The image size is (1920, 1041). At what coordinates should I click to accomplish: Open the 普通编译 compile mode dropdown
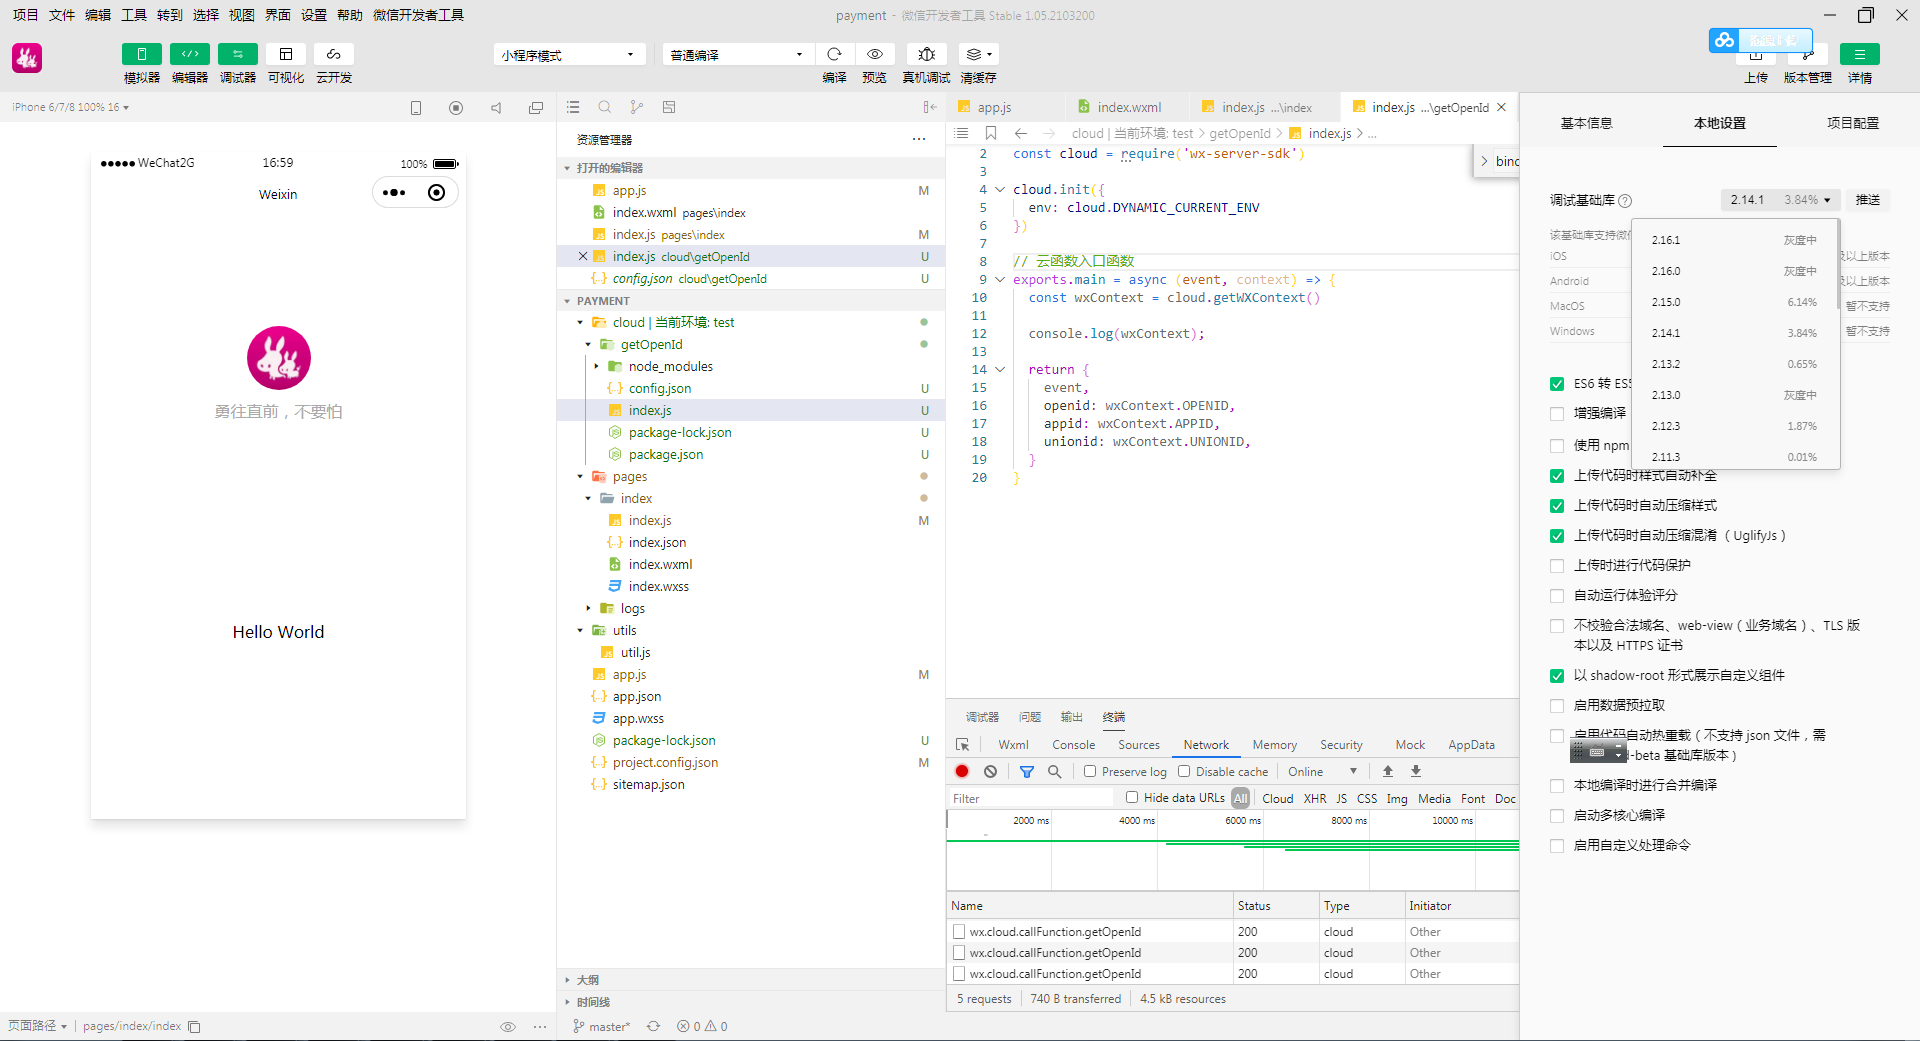pos(736,55)
